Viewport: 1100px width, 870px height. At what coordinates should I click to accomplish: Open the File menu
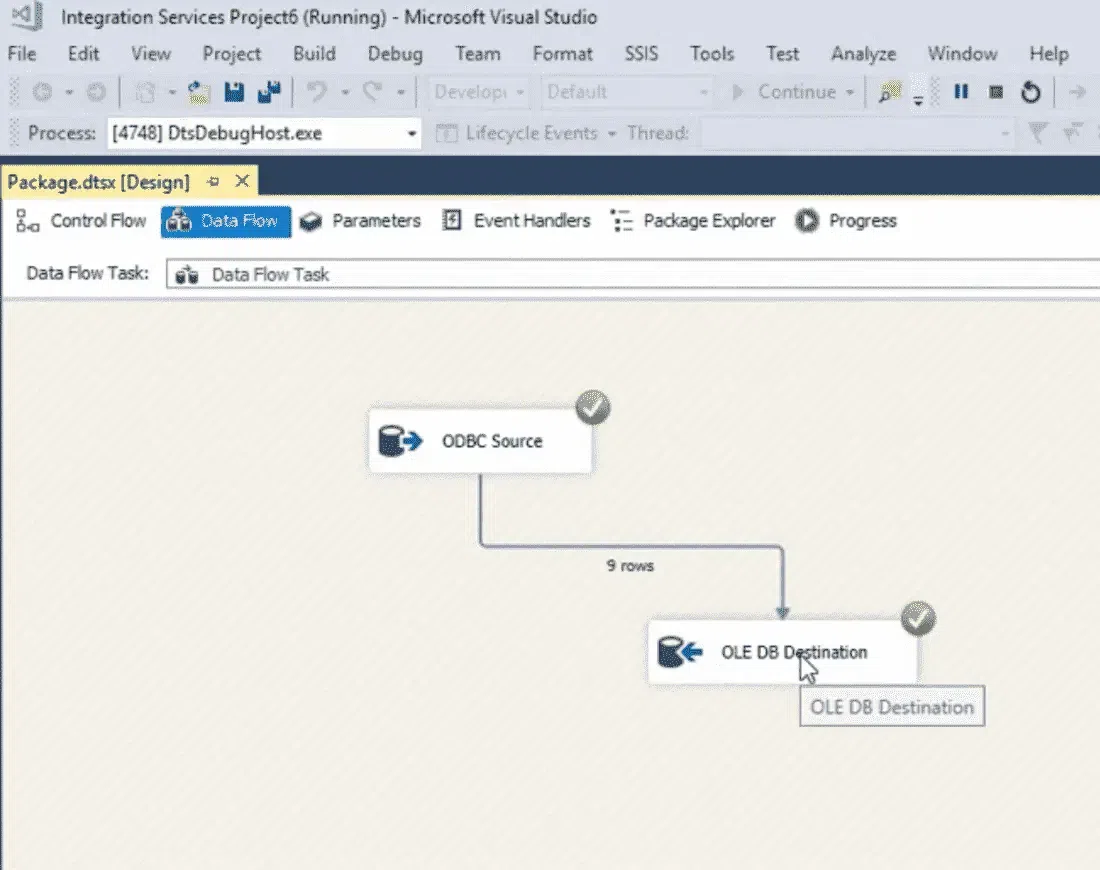(x=22, y=54)
